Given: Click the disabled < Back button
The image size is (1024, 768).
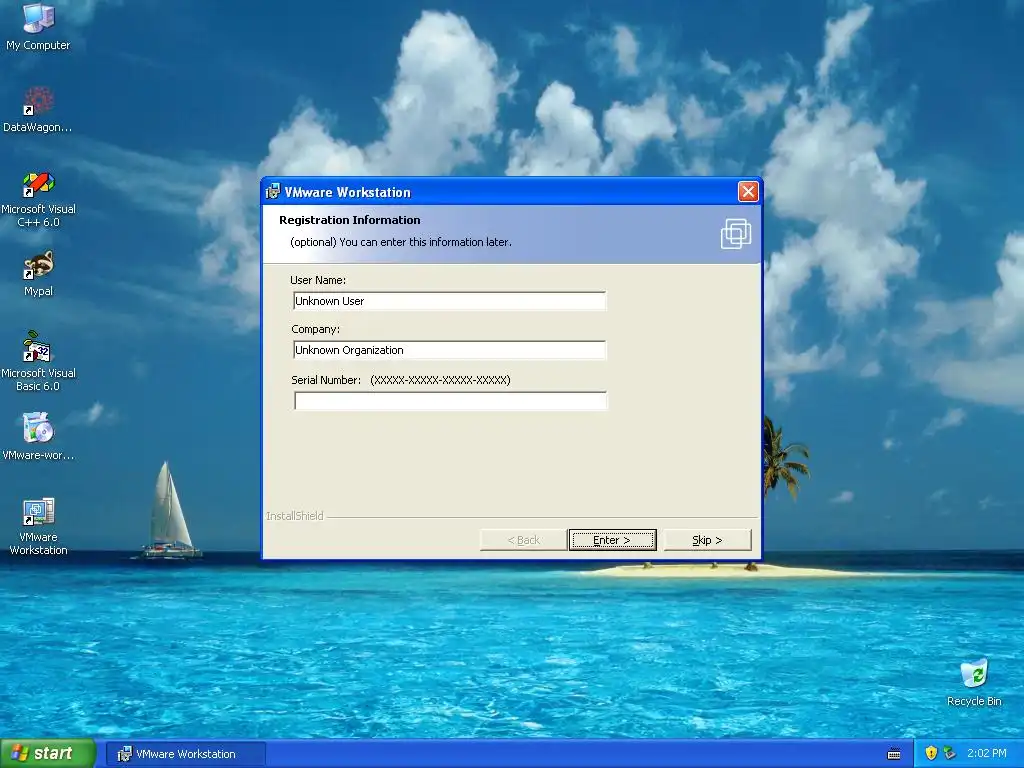Looking at the screenshot, I should pyautogui.click(x=523, y=540).
